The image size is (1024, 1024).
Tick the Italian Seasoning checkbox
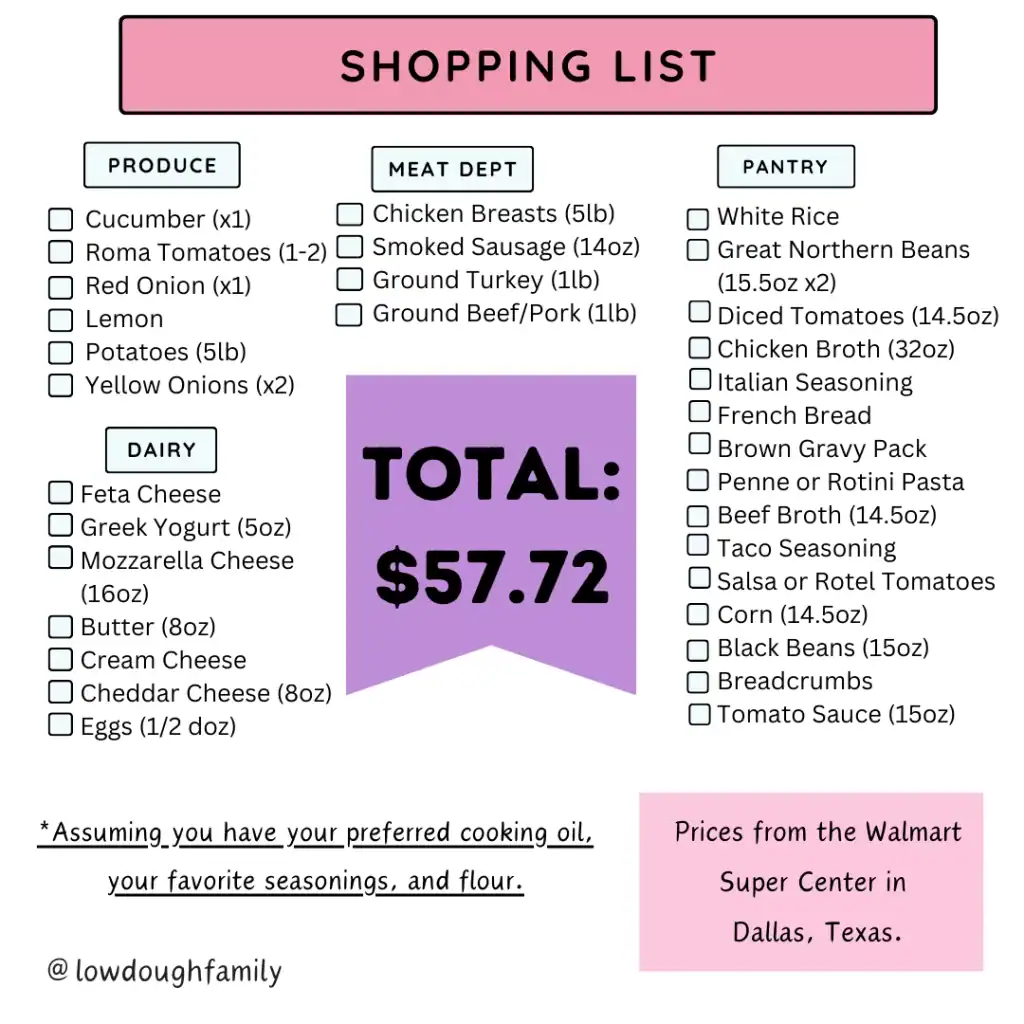pyautogui.click(x=700, y=380)
